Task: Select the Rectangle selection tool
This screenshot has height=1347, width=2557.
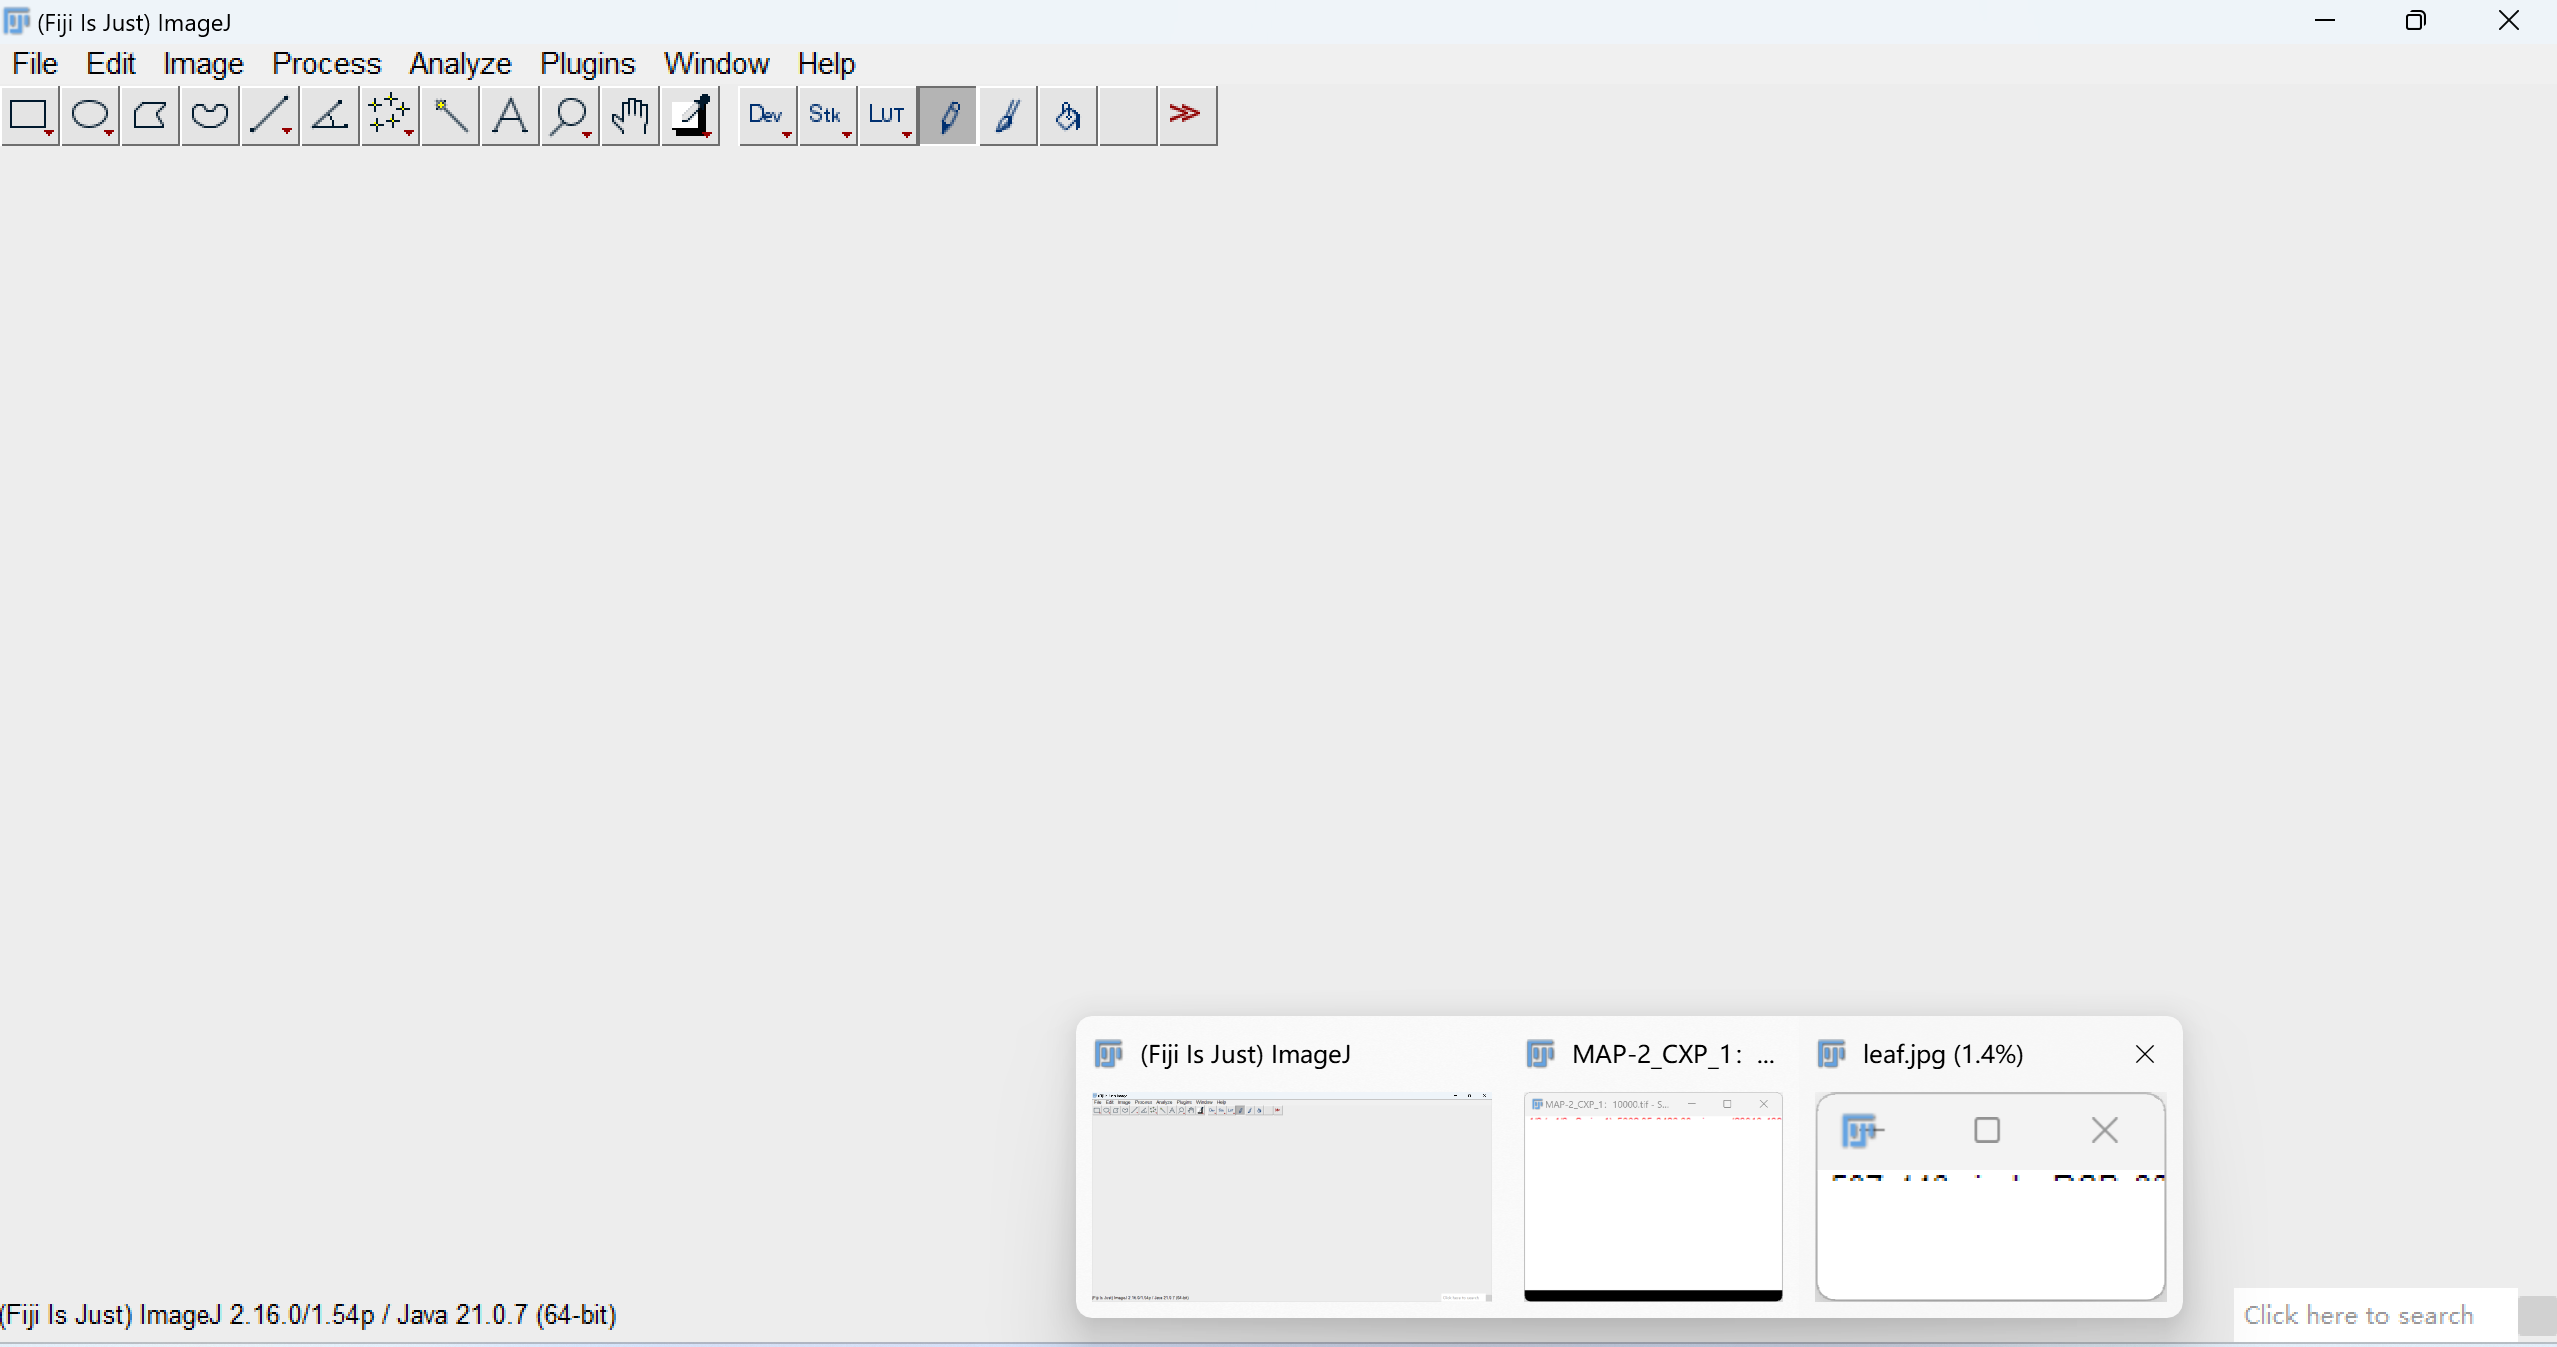Action: pyautogui.click(x=30, y=116)
